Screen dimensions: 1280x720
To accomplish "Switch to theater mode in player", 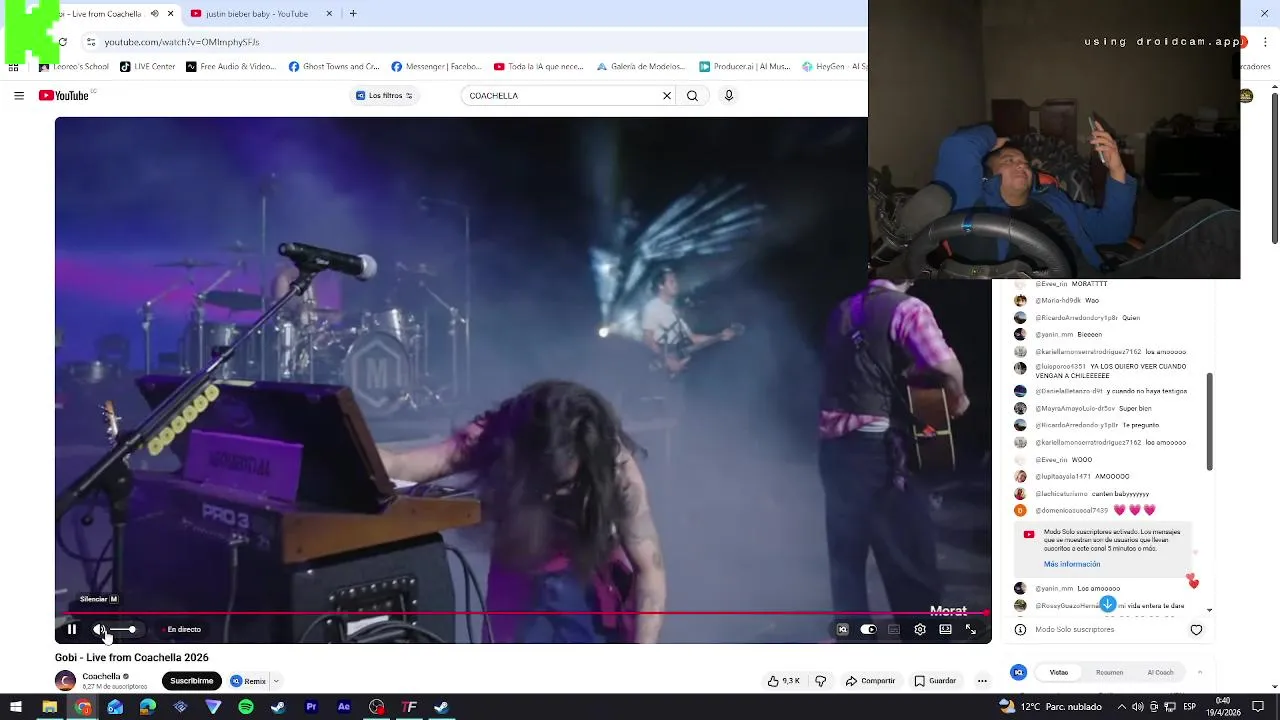I will click(x=945, y=629).
